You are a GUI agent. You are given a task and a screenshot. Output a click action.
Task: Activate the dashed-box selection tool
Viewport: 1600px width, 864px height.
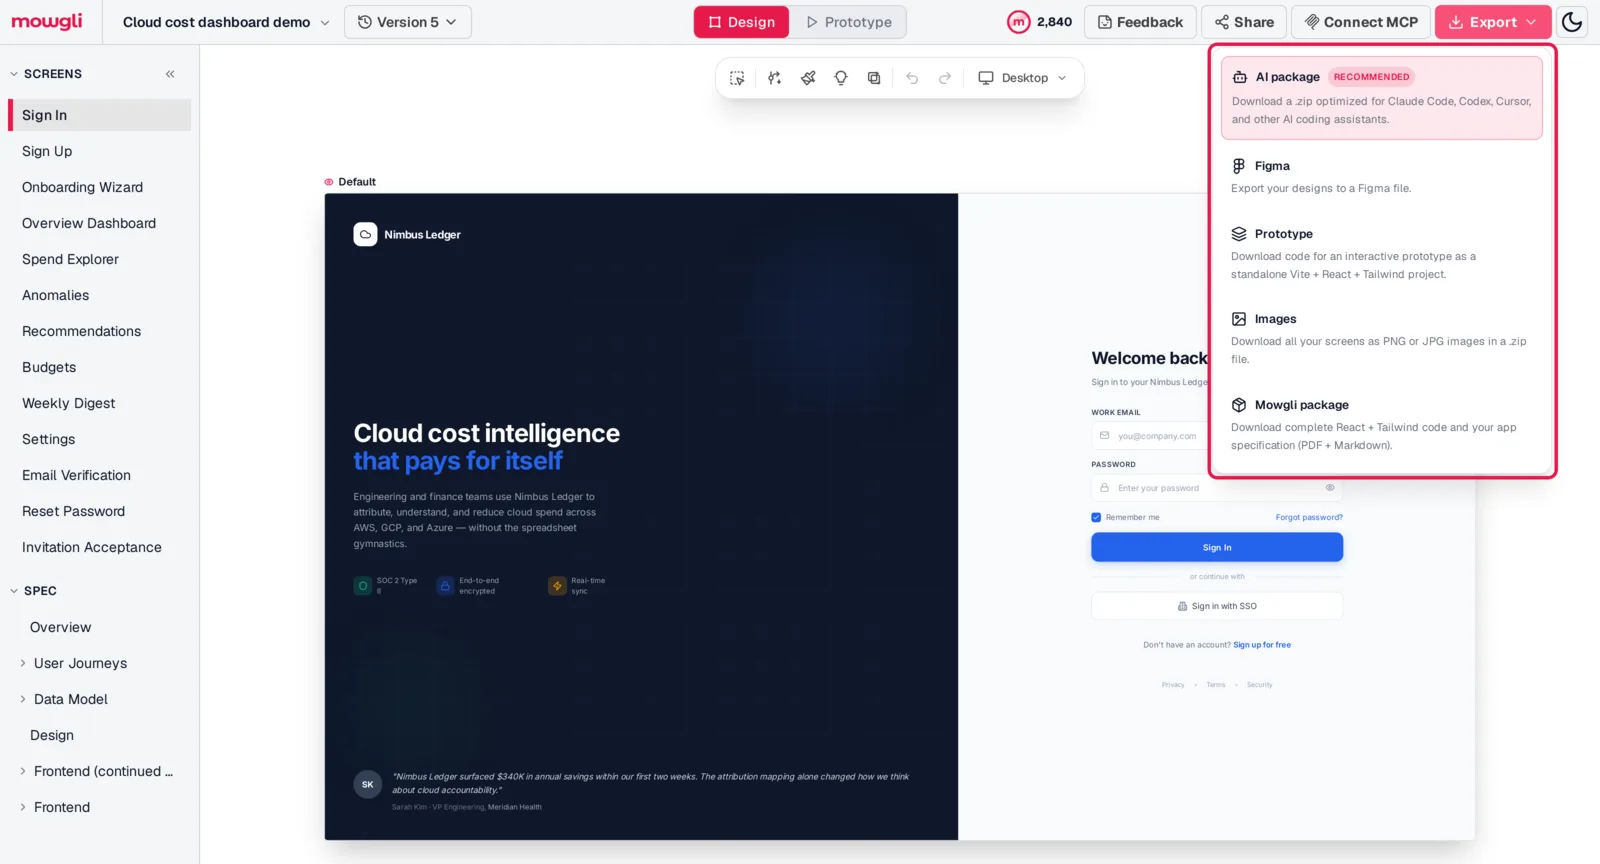[x=737, y=78]
